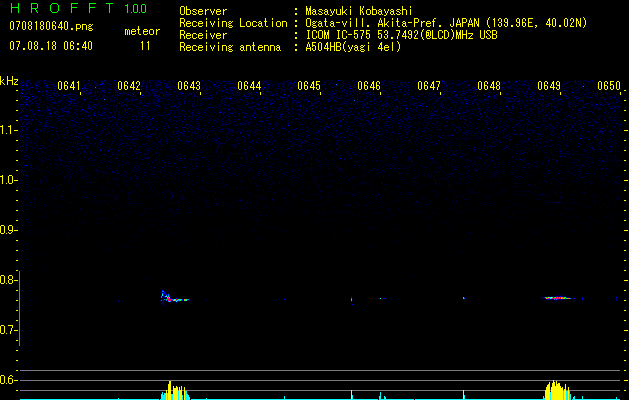This screenshot has width=629, height=400.
Task: Click the word meteor in the header
Action: click(142, 31)
